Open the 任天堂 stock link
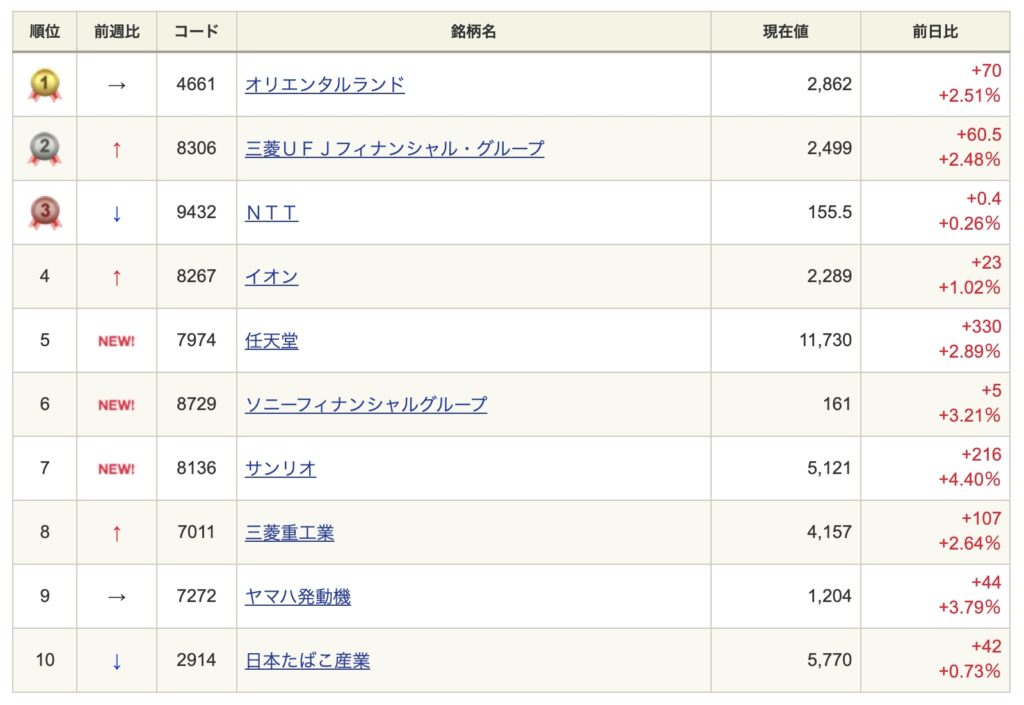 click(x=271, y=341)
